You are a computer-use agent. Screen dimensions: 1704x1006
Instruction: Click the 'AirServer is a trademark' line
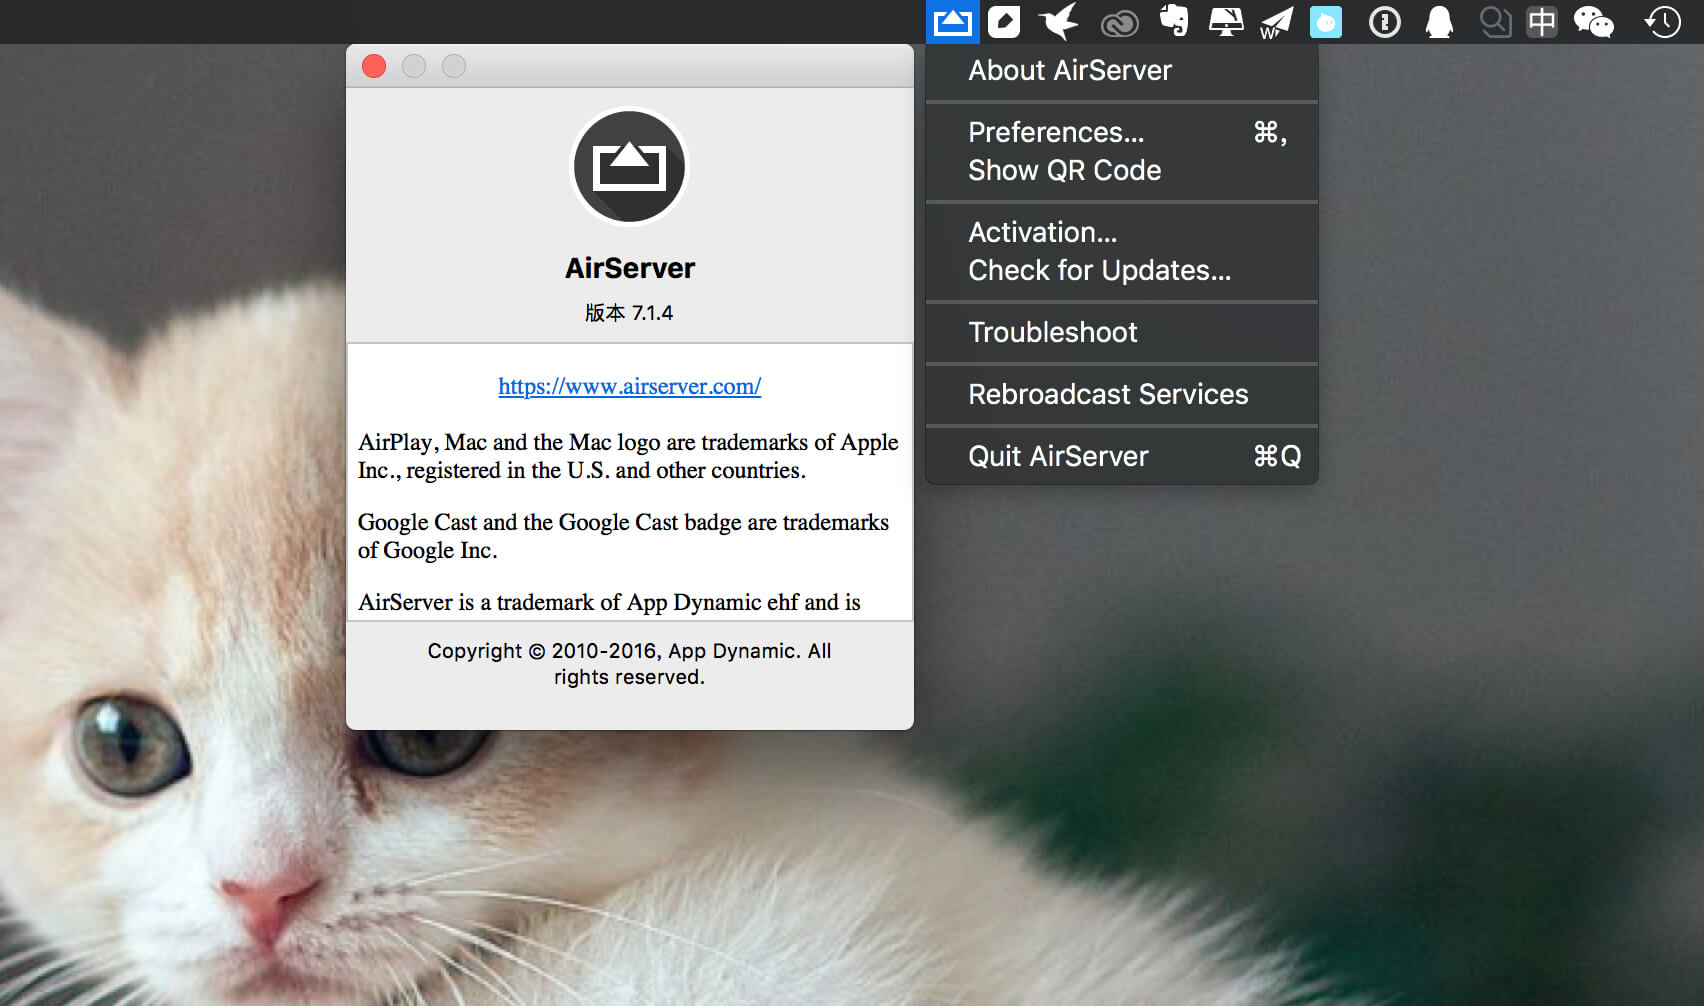click(609, 602)
